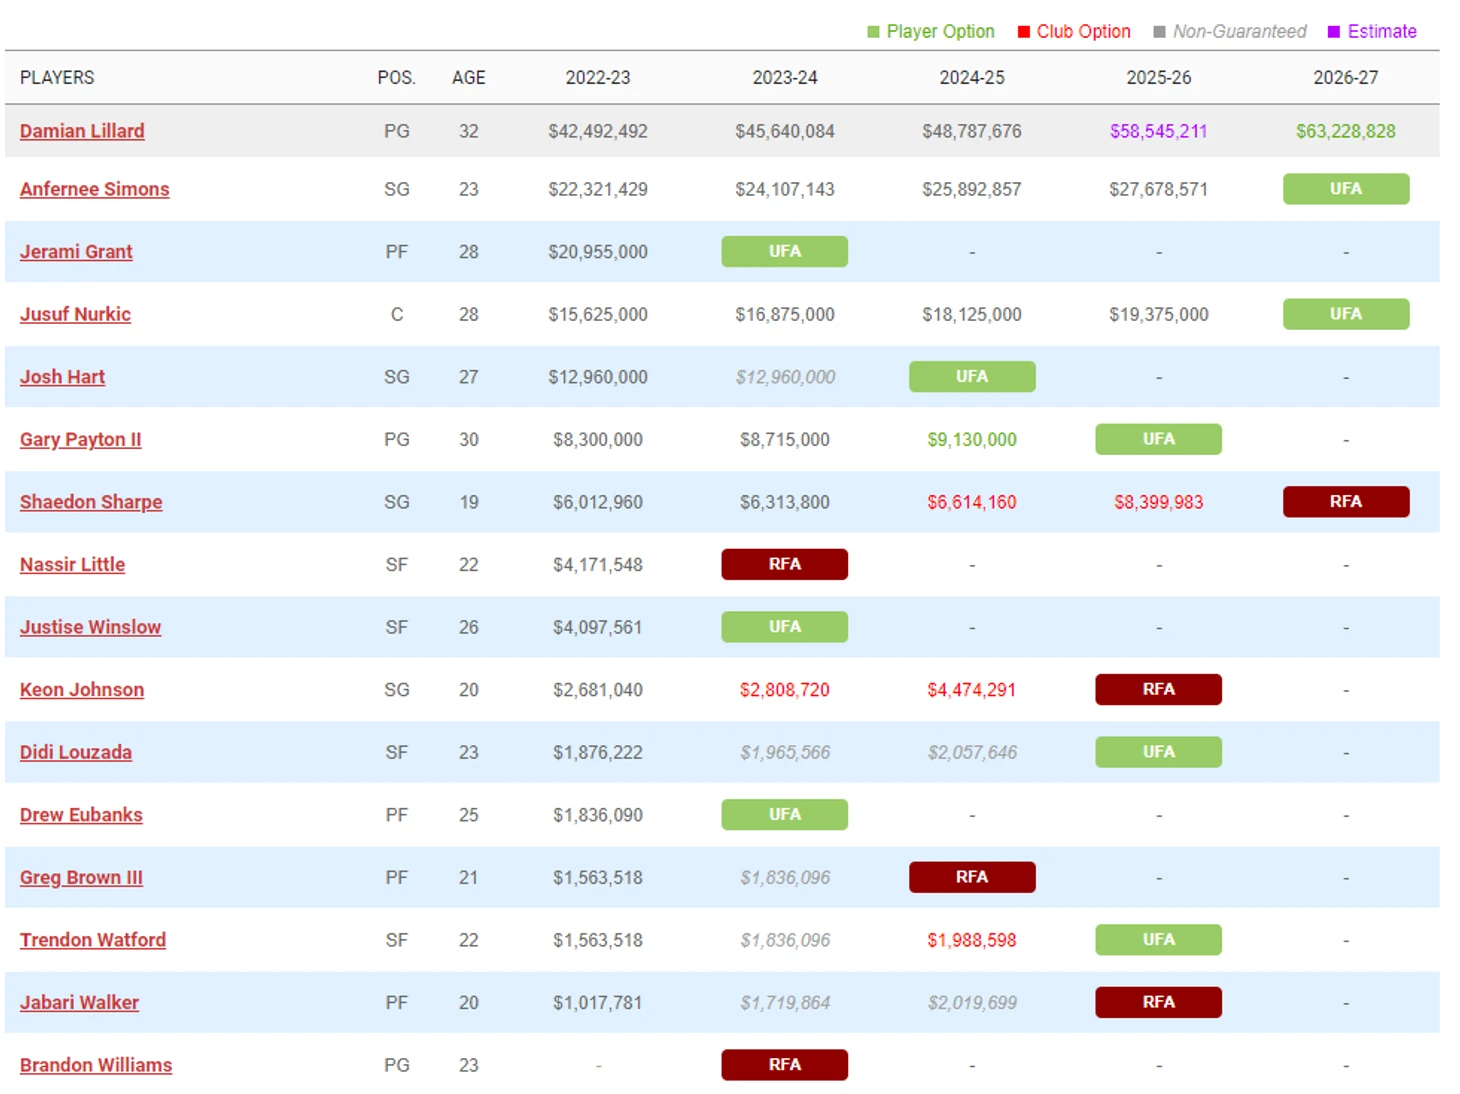
Task: Click Justise Winslow's UFA badge
Action: (x=785, y=627)
